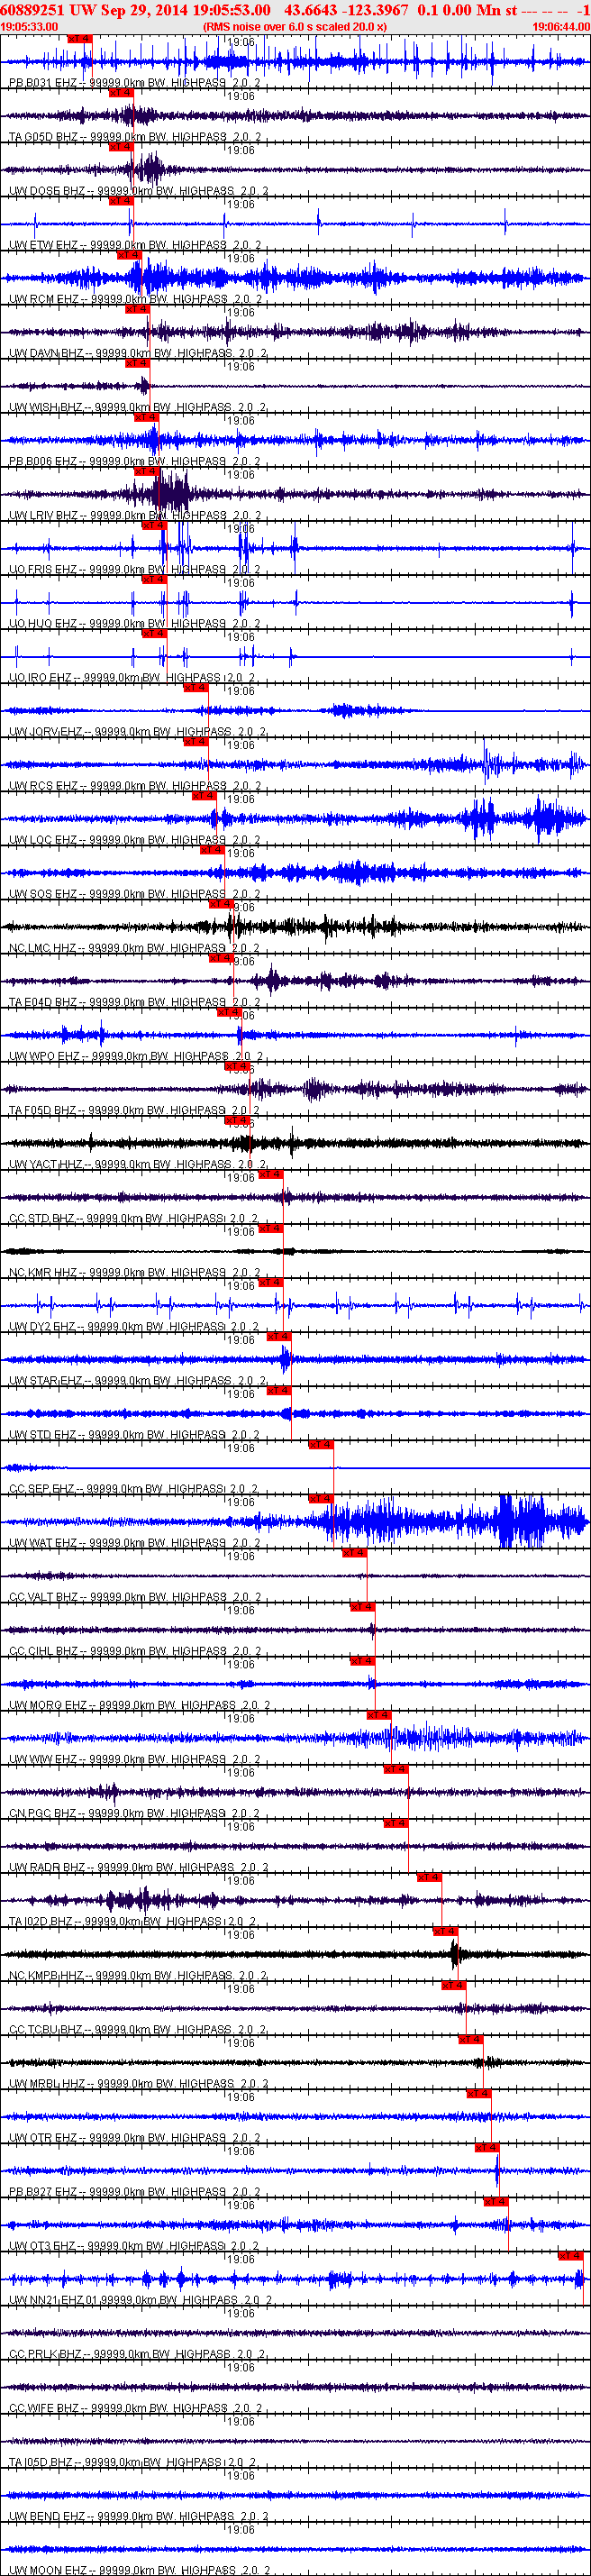Click the 'CC PRLK BHZ' station label

[x=46, y=2355]
